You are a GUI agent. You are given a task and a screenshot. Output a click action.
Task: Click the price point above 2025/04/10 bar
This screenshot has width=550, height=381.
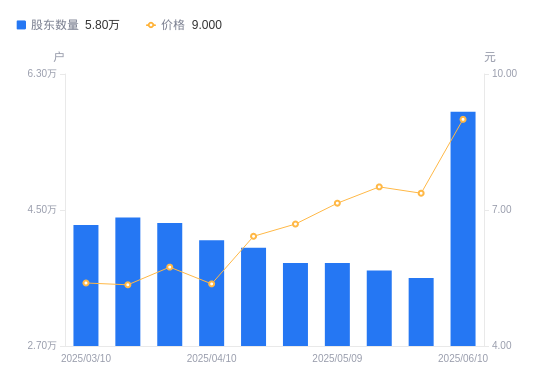click(212, 284)
